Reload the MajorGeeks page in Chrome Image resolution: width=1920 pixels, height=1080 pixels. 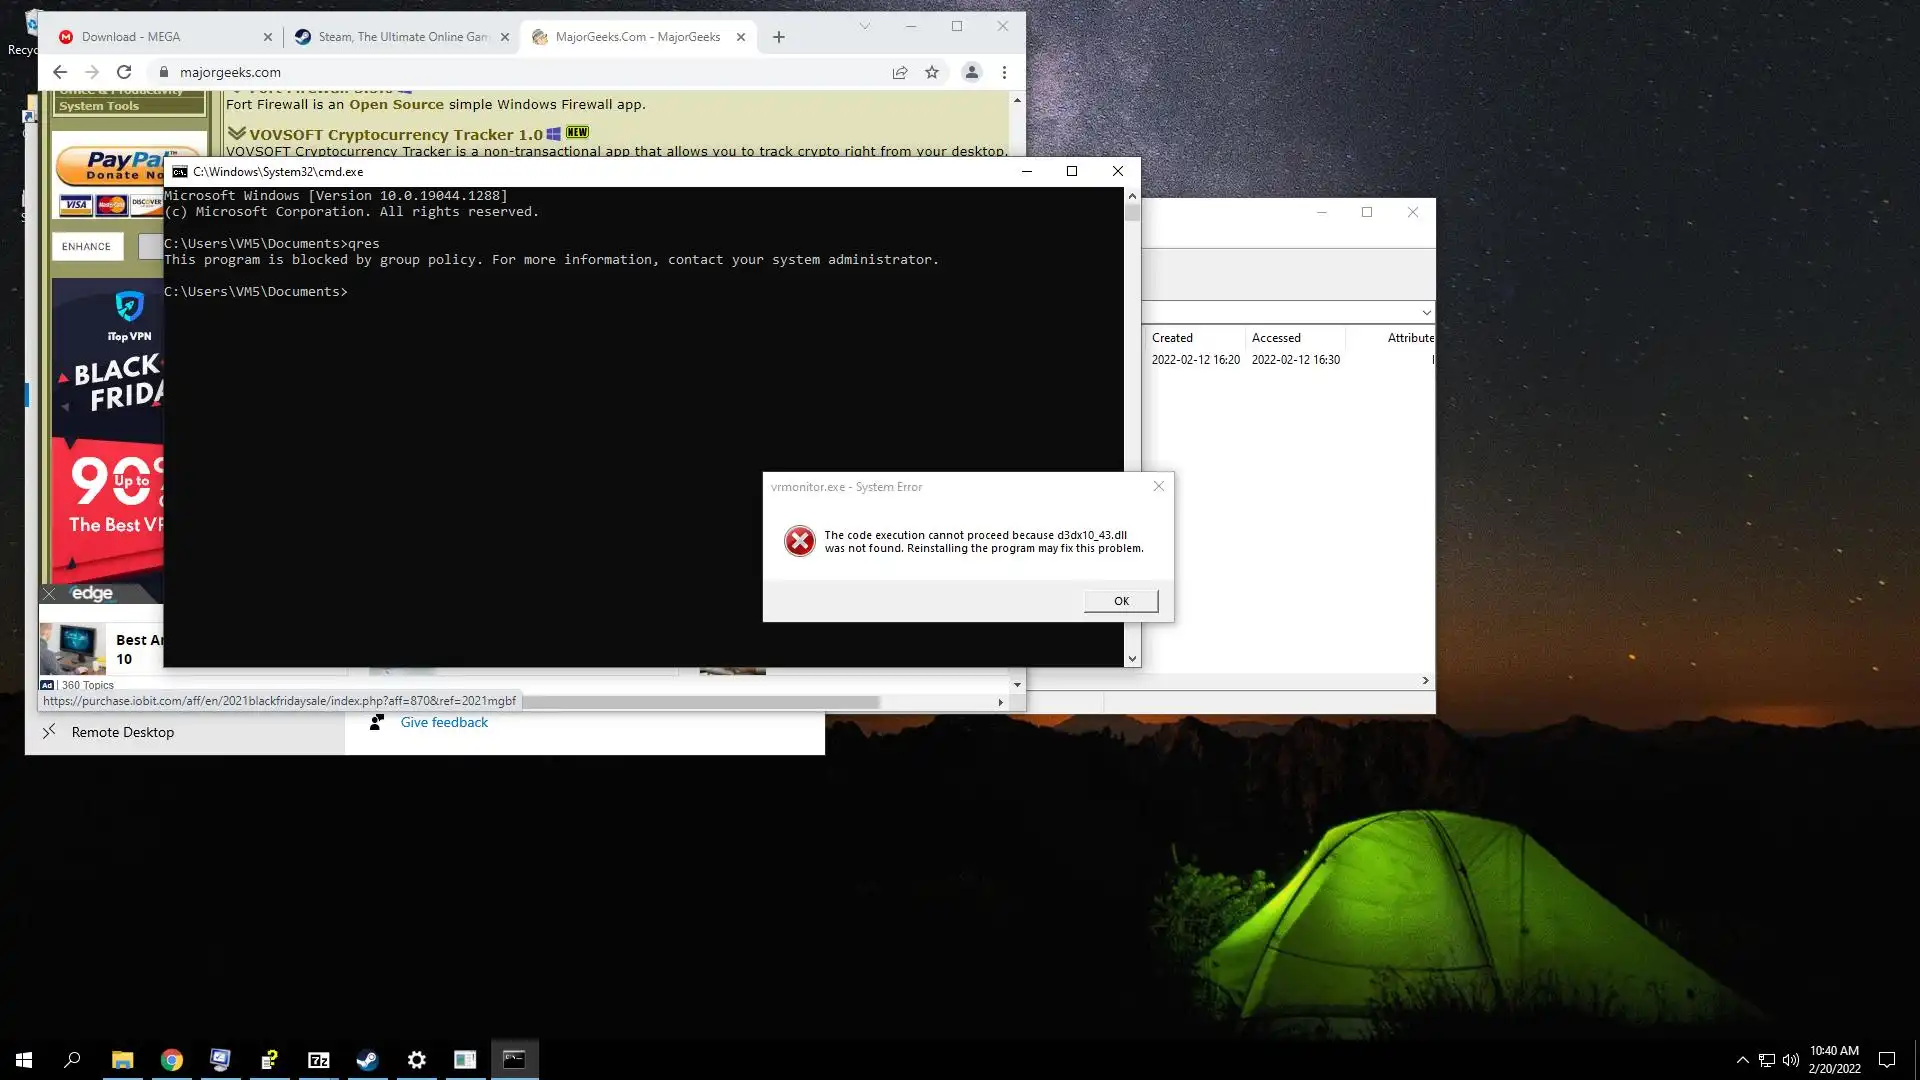[124, 72]
